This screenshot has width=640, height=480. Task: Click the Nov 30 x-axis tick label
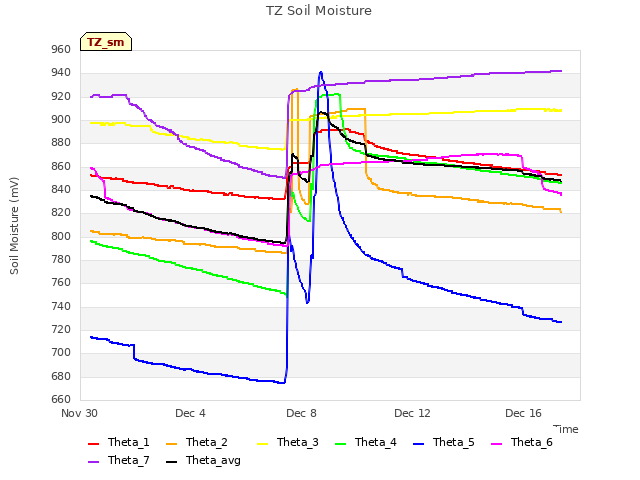tap(79, 413)
